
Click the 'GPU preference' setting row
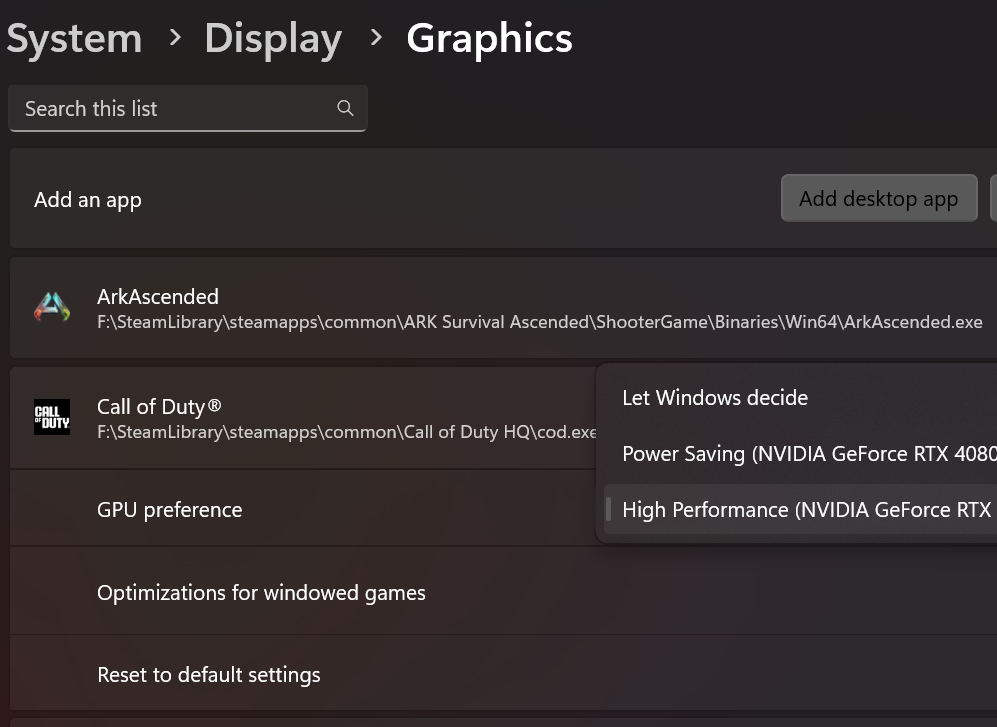coord(170,510)
